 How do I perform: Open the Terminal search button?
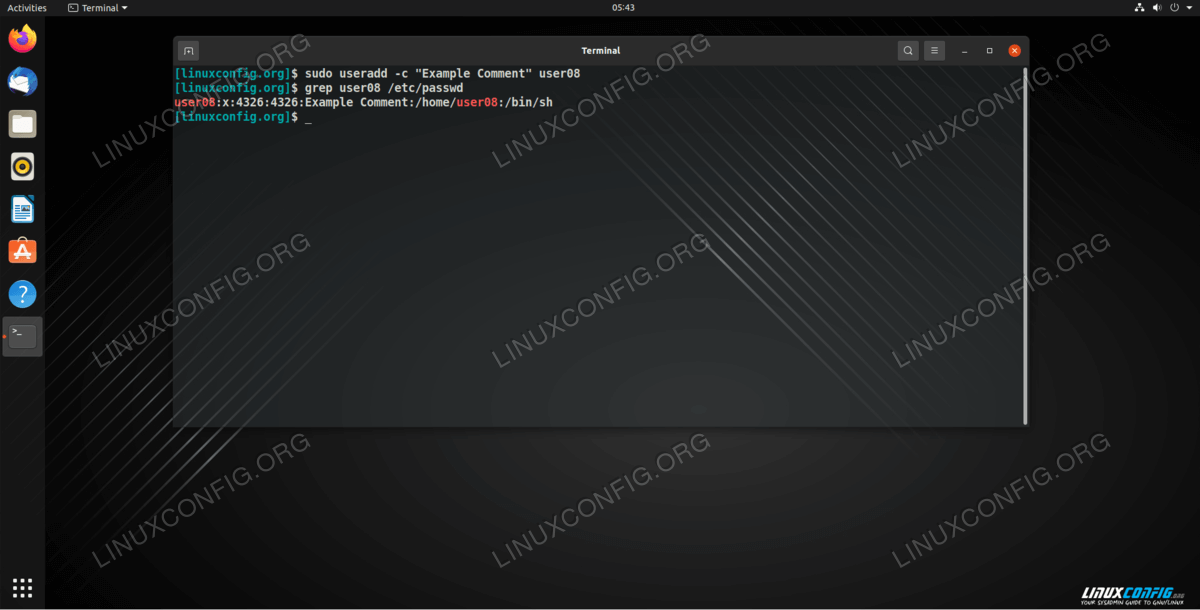[907, 51]
